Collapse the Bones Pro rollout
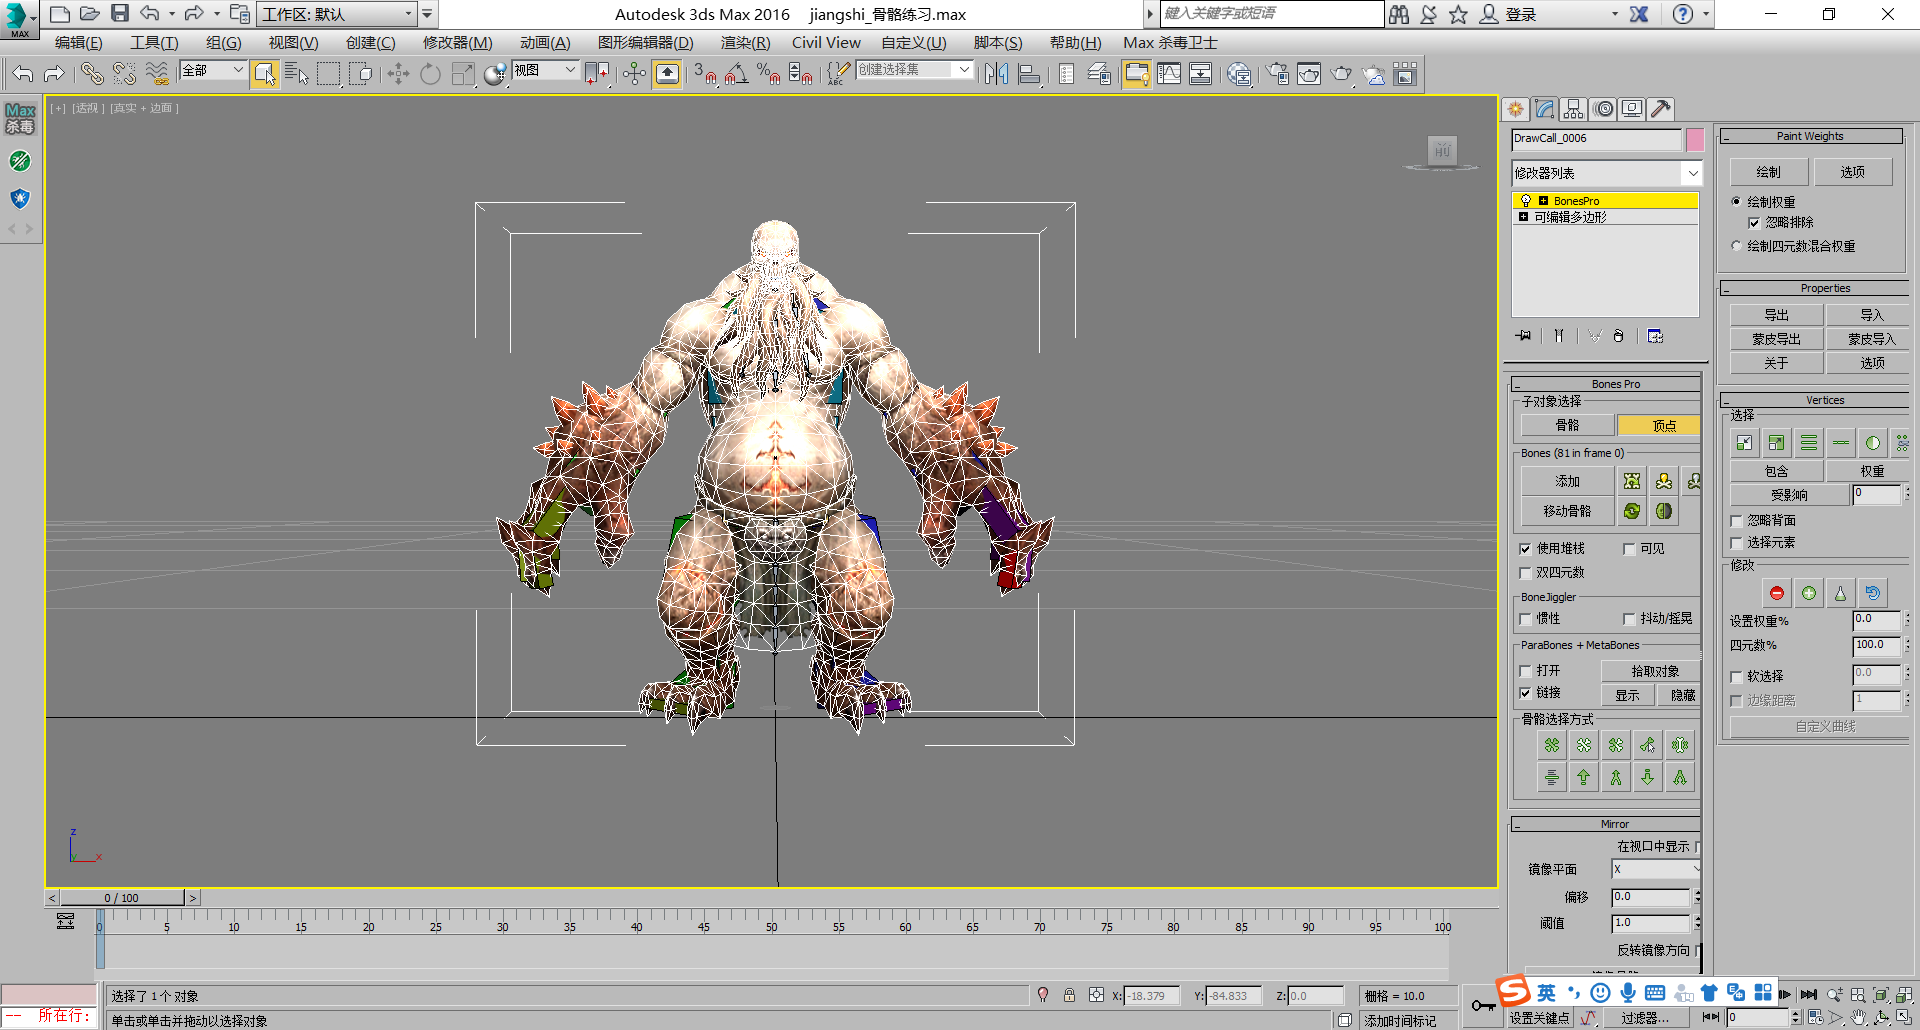Image resolution: width=1920 pixels, height=1030 pixels. (1606, 384)
